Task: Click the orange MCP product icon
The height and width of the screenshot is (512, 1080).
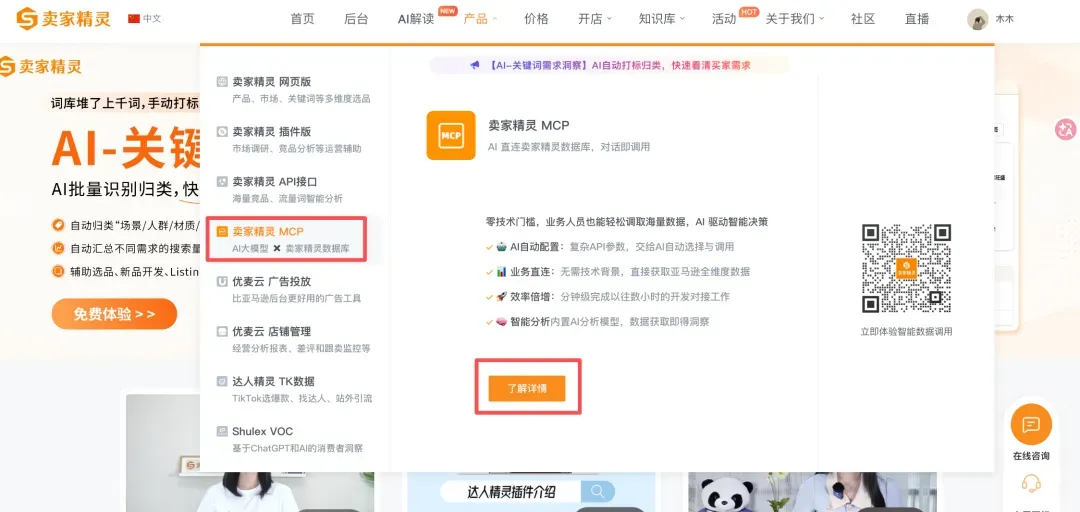Action: coord(450,135)
